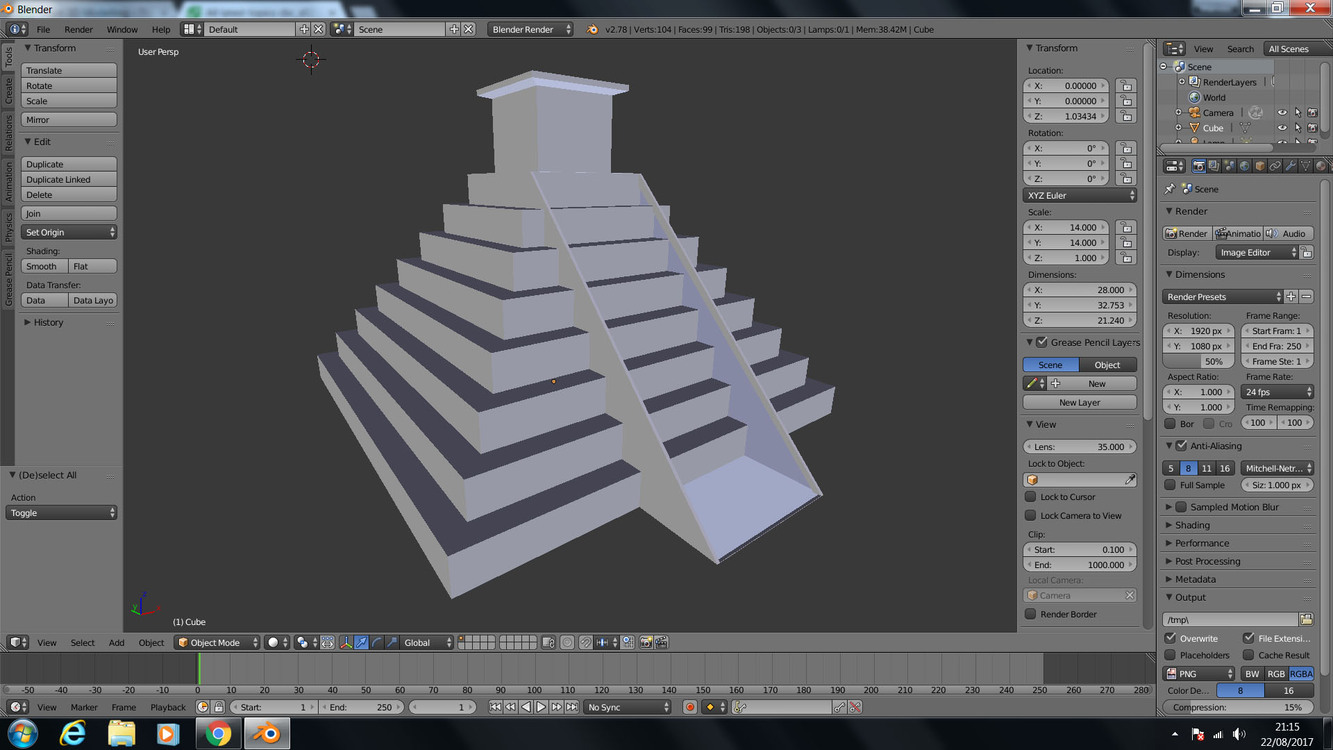Open the XYZ Euler rotation mode dropdown
The image size is (1333, 750).
(x=1080, y=196)
